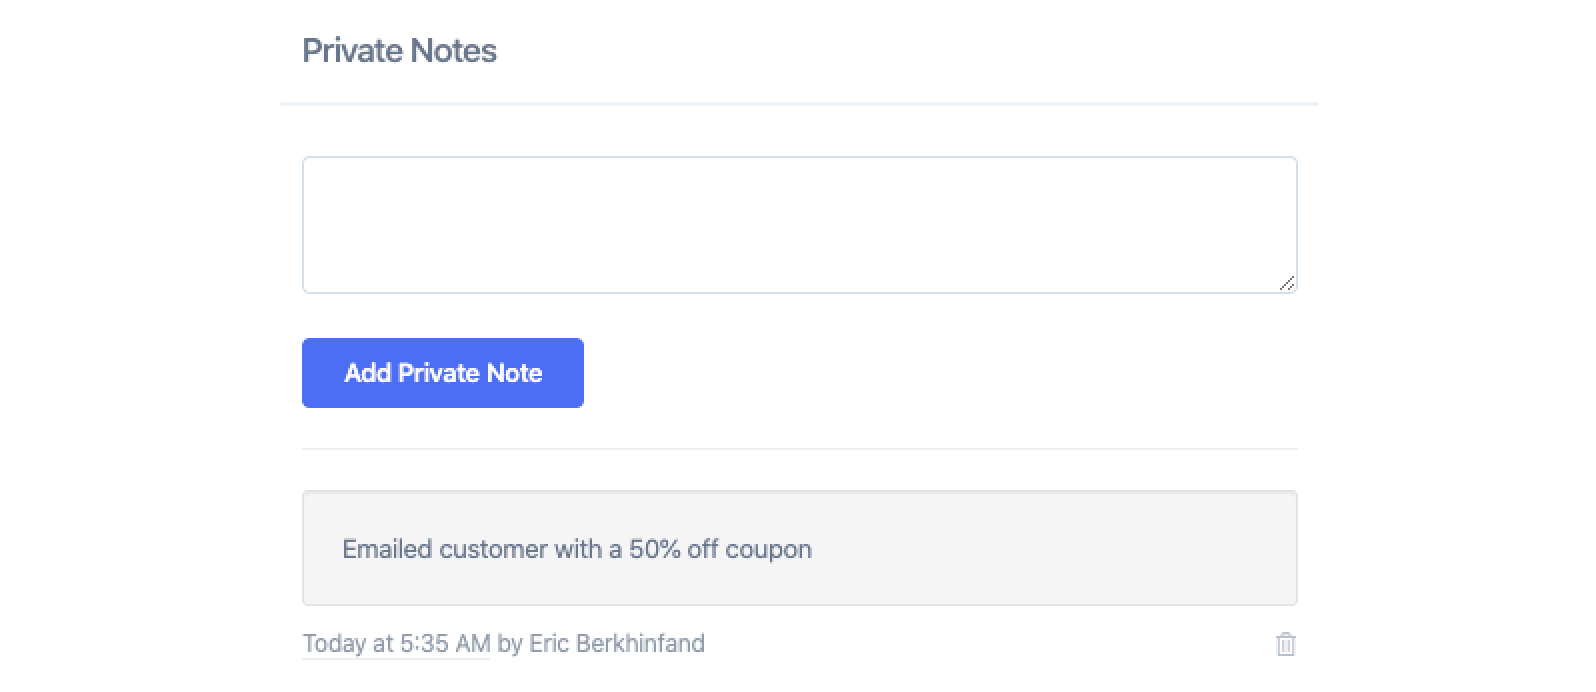The height and width of the screenshot is (692, 1596).
Task: Click the Private Notes heading
Action: coord(399,51)
